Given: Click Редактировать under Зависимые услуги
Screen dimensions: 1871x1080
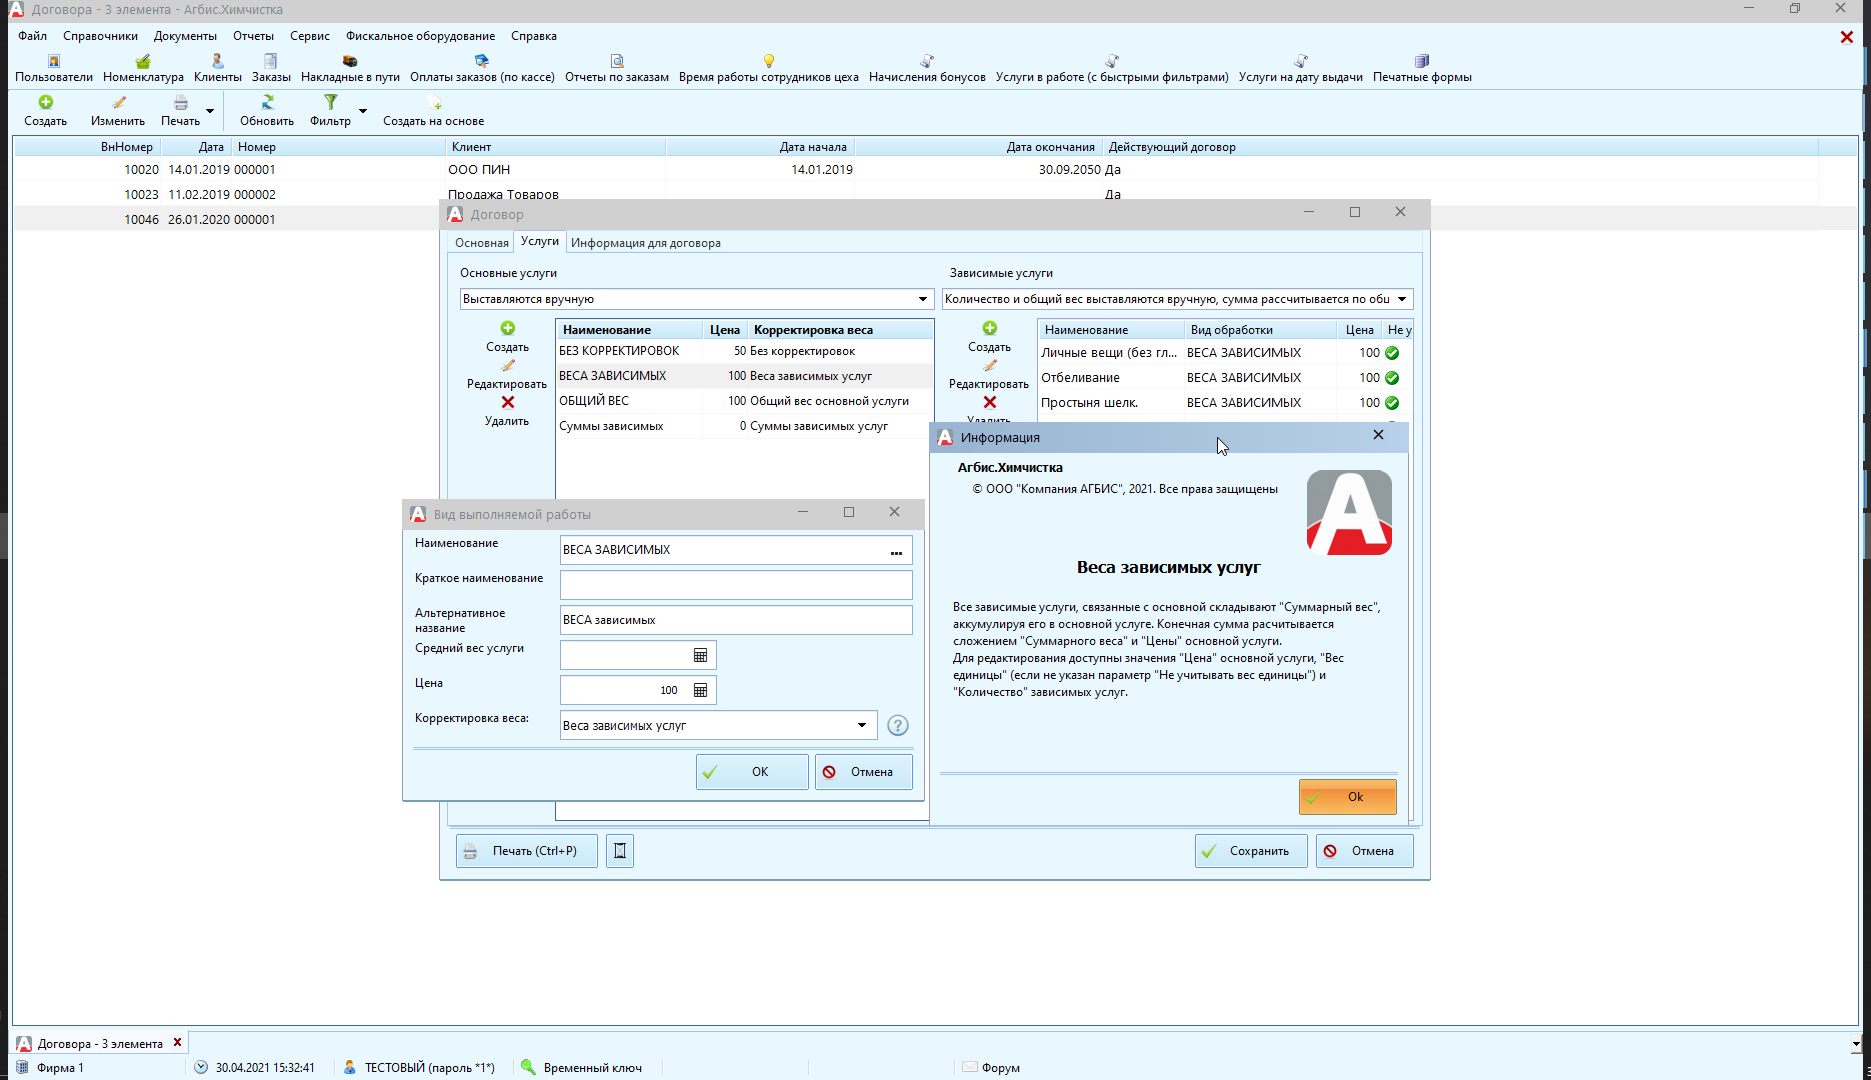Looking at the screenshot, I should pyautogui.click(x=990, y=374).
